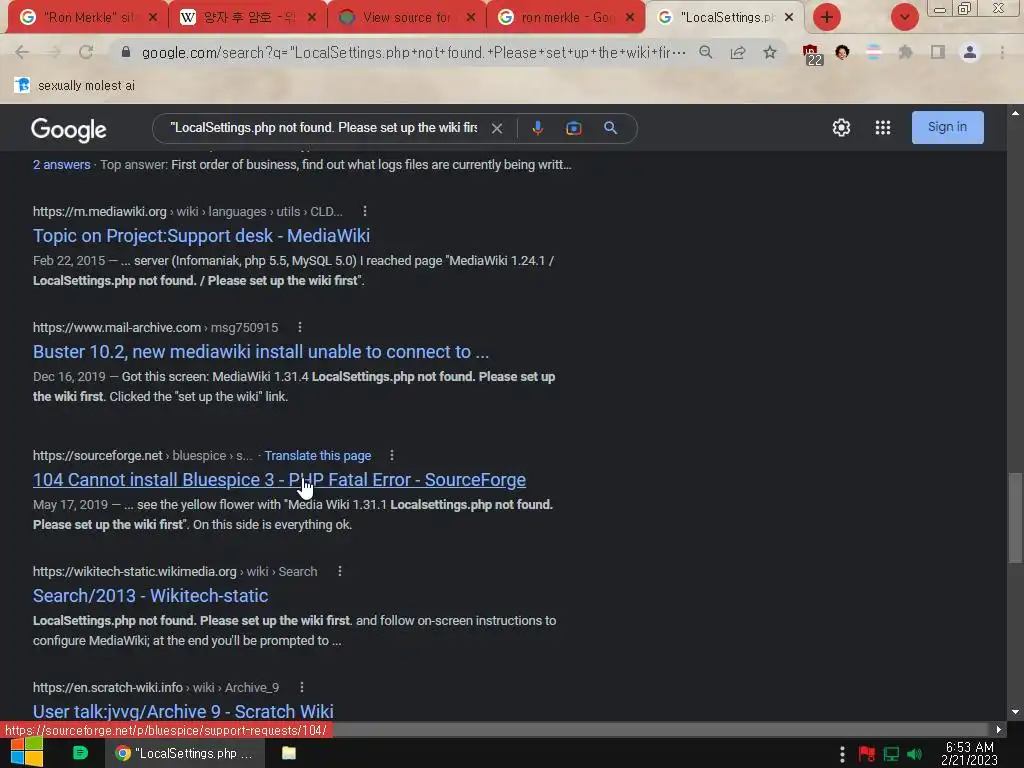Open the Chrome profile avatar
Screen dimensions: 1024x768
click(x=970, y=52)
